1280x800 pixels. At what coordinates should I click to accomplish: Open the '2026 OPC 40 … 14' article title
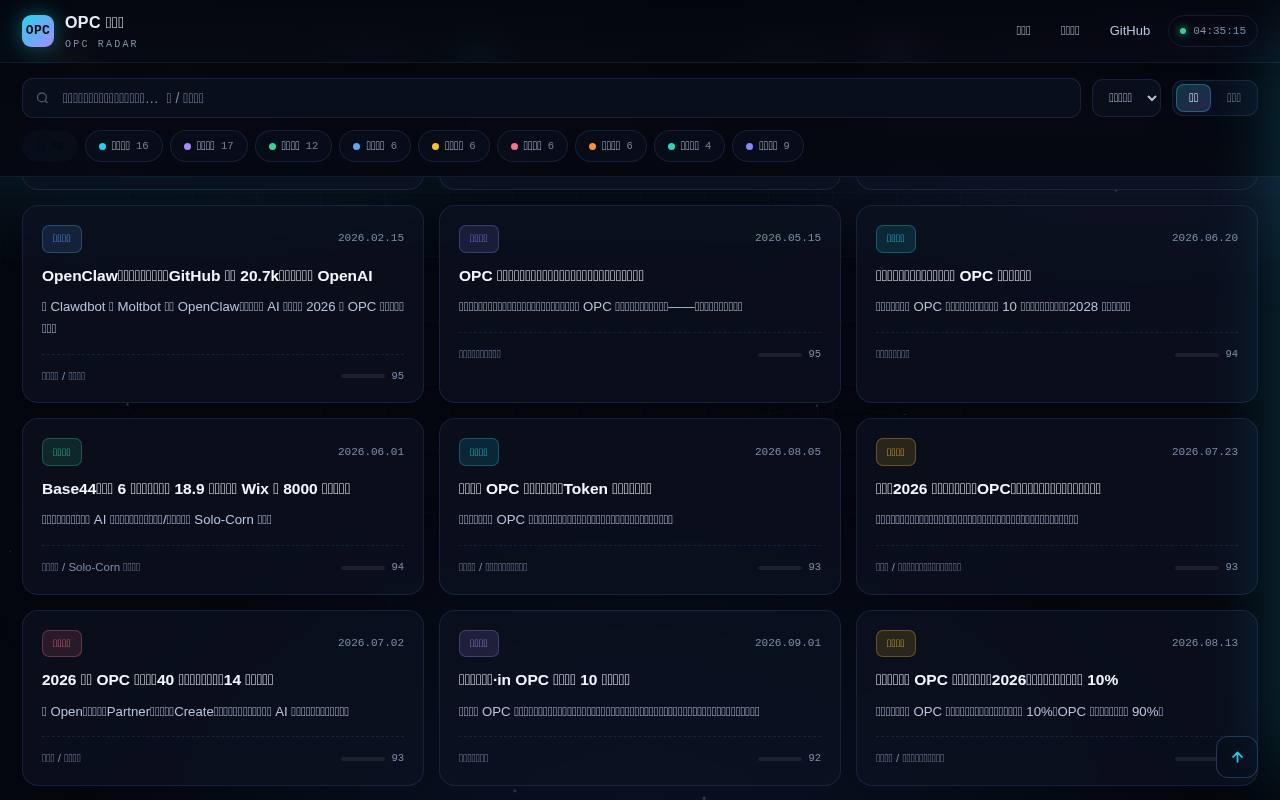click(x=158, y=680)
